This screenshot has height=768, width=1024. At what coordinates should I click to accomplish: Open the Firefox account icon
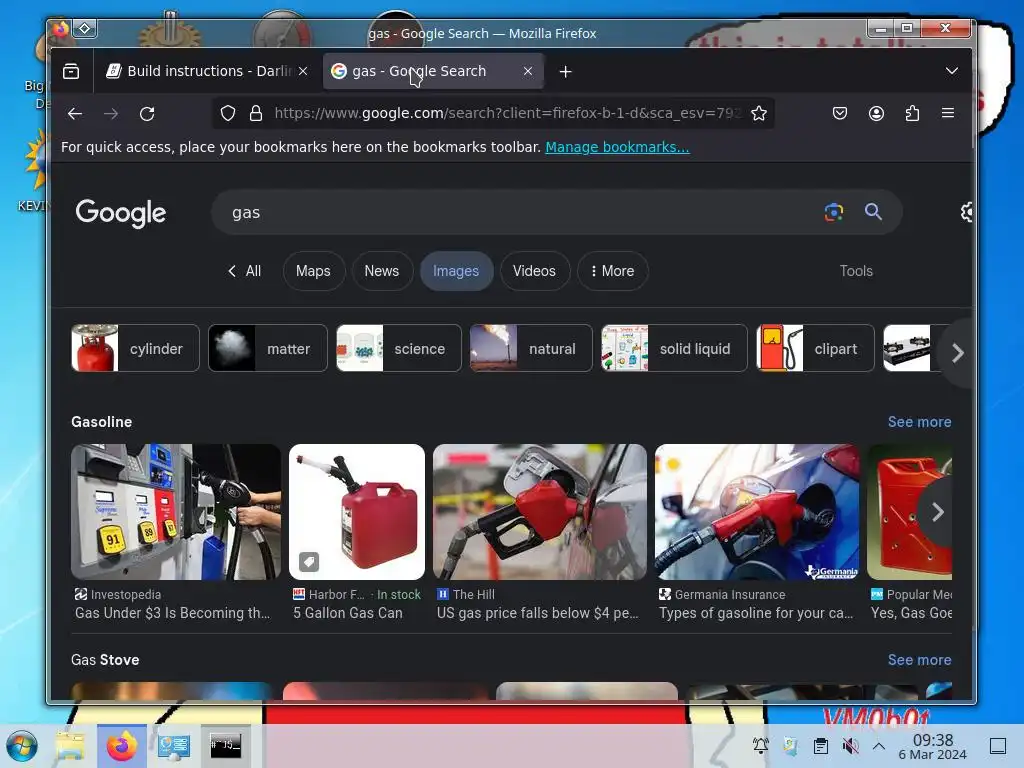[x=876, y=114]
